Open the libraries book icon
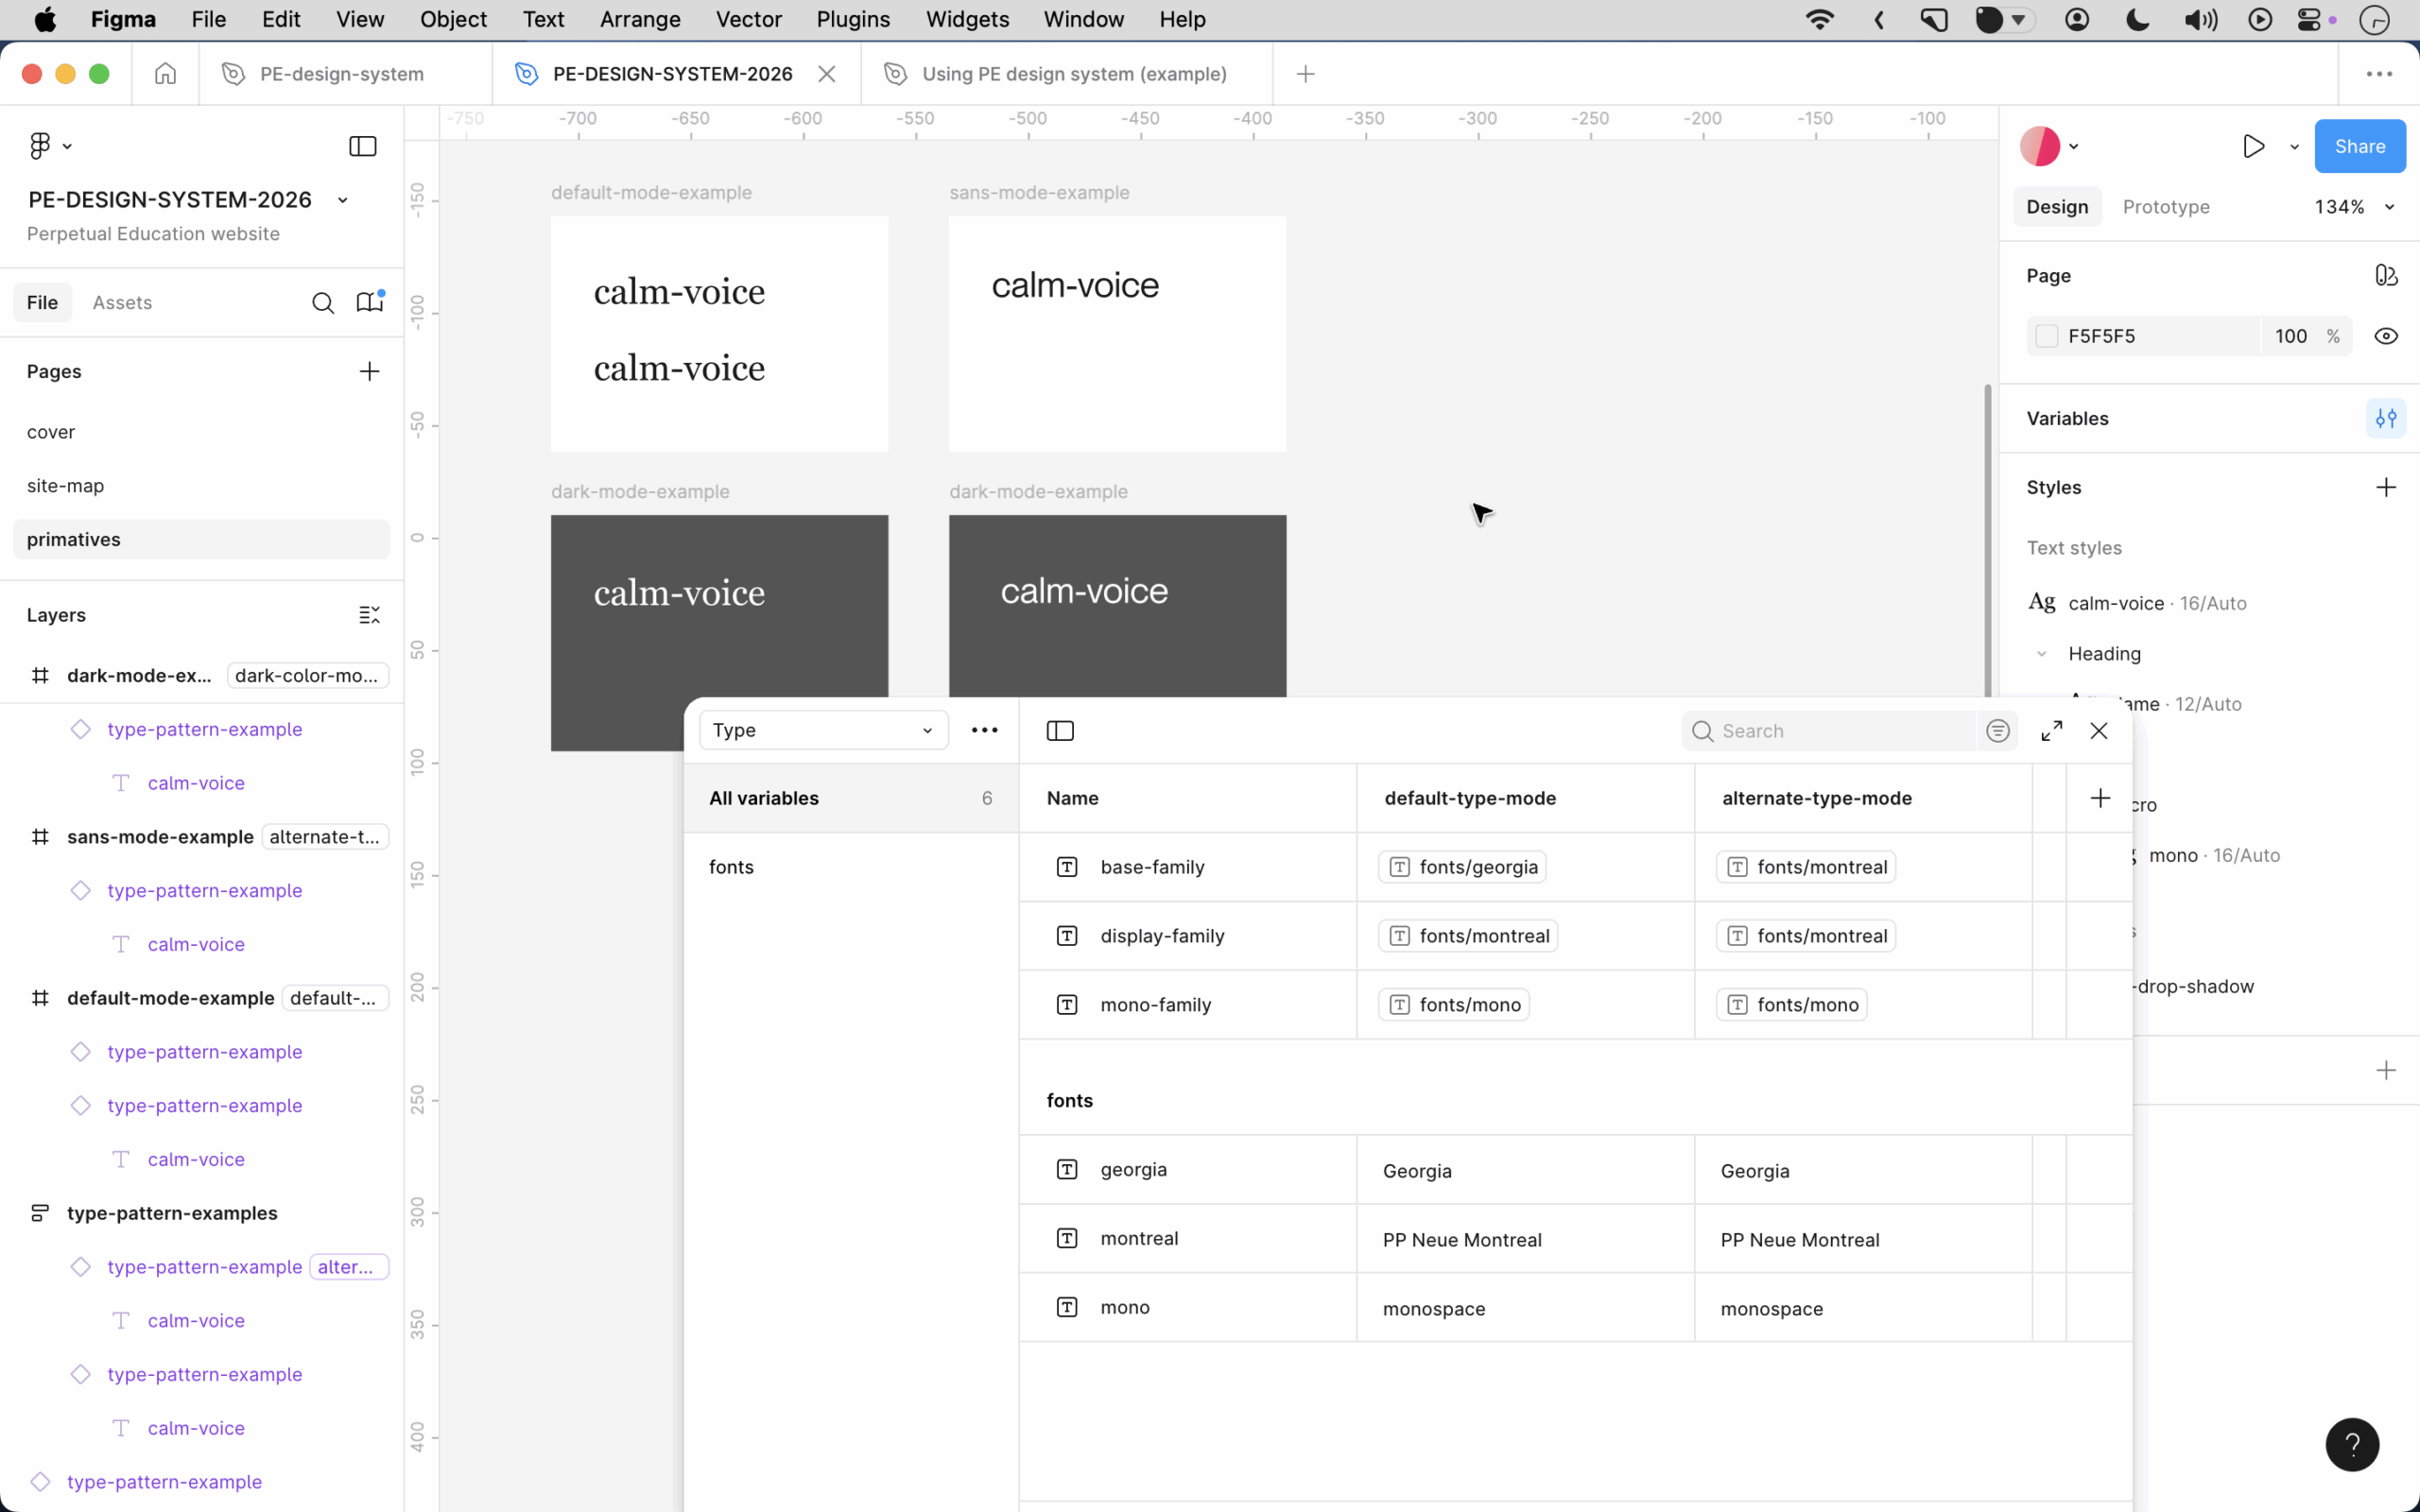This screenshot has width=2420, height=1512. tap(369, 302)
